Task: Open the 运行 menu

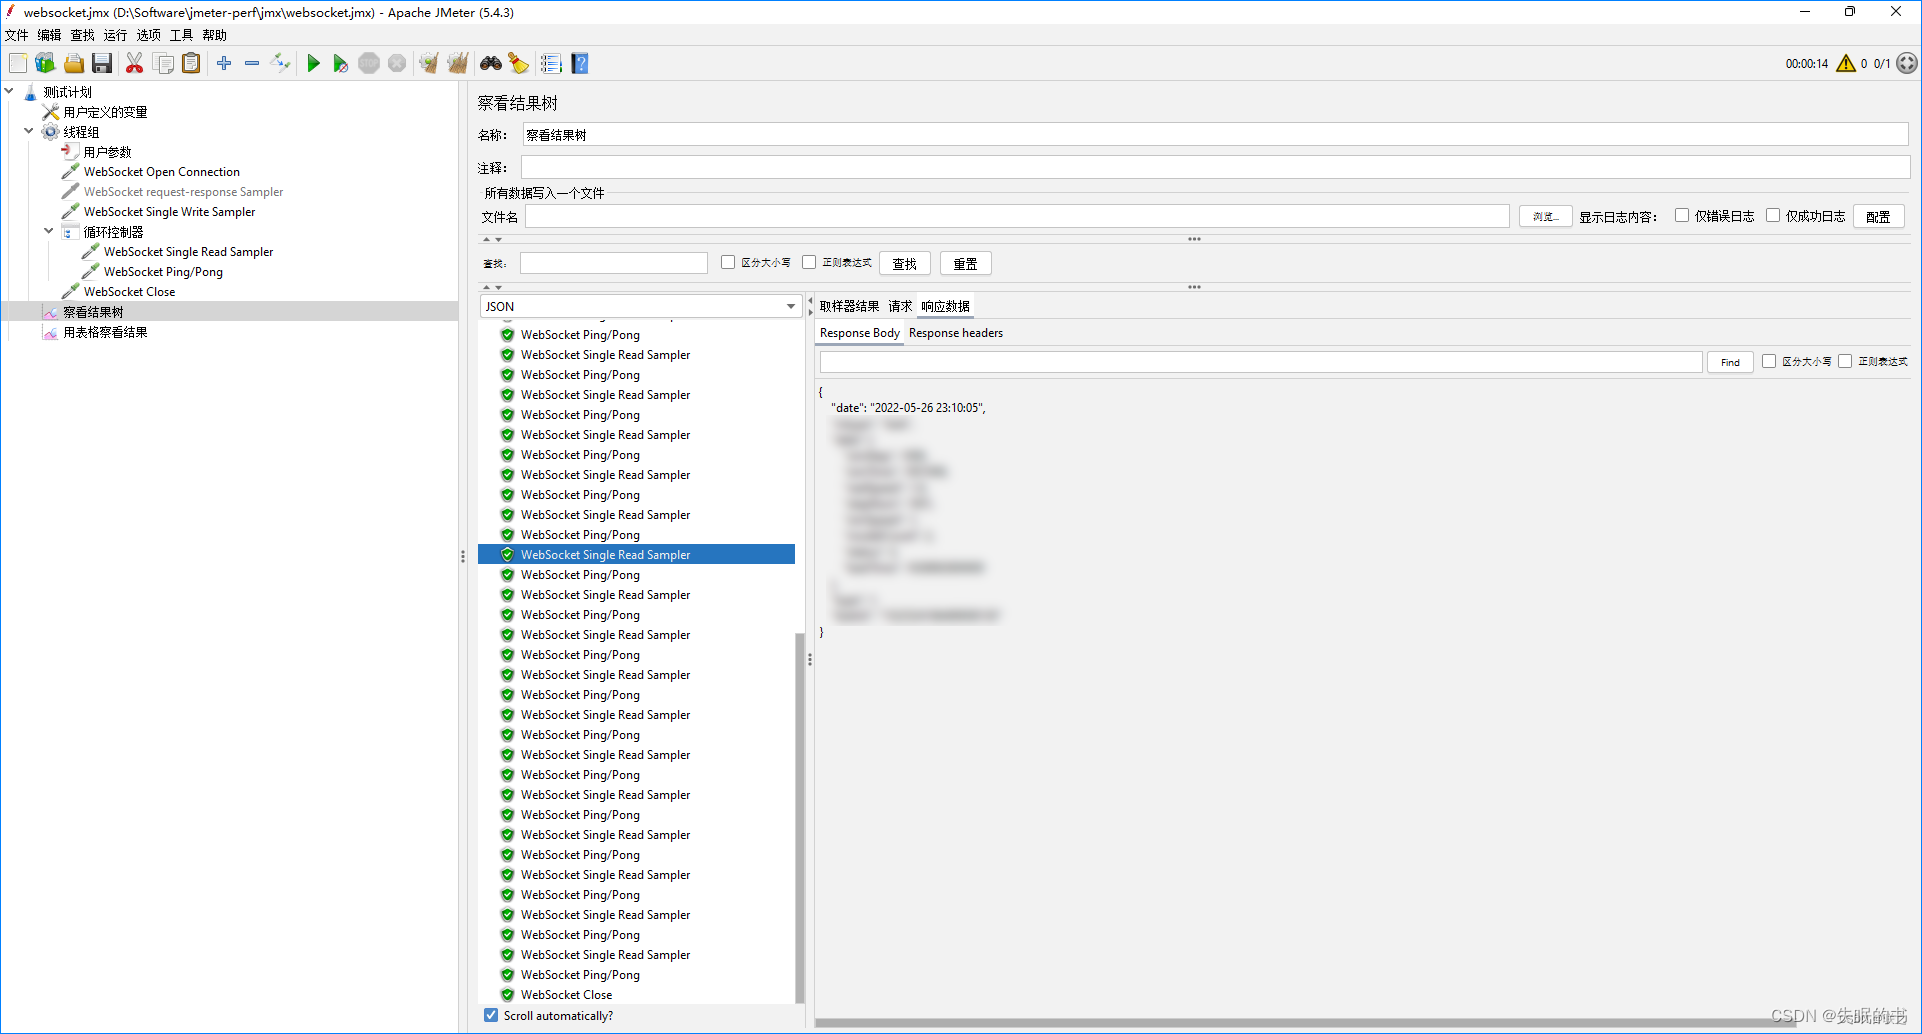Action: pyautogui.click(x=116, y=35)
